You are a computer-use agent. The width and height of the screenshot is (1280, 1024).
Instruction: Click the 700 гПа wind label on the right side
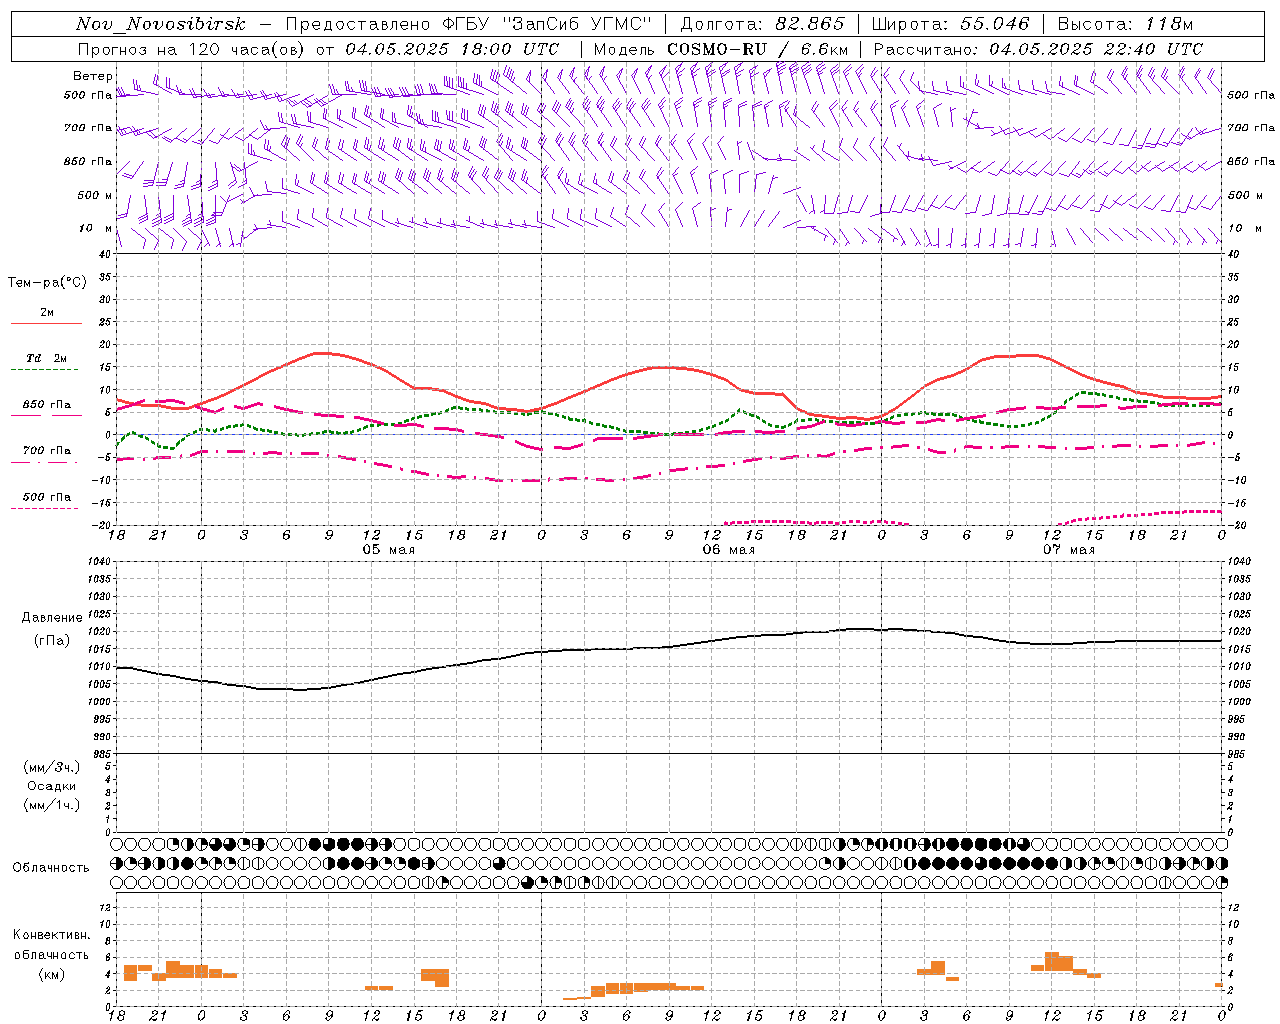pyautogui.click(x=1251, y=128)
